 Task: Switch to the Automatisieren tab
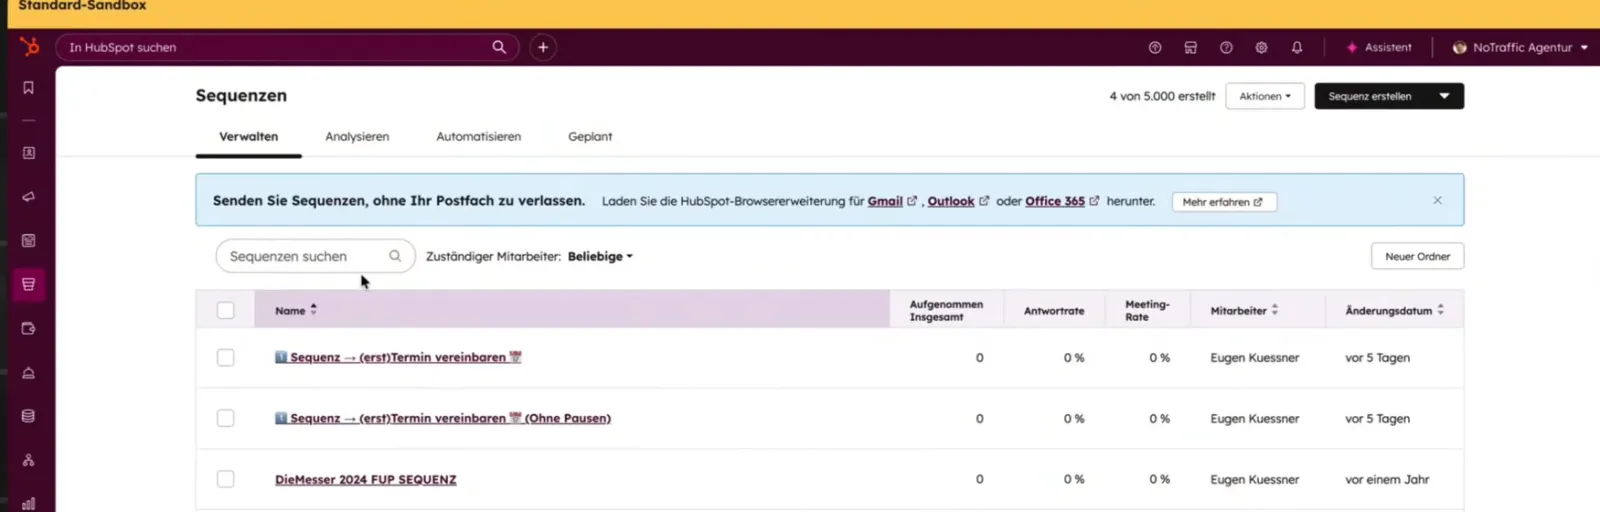[478, 137]
